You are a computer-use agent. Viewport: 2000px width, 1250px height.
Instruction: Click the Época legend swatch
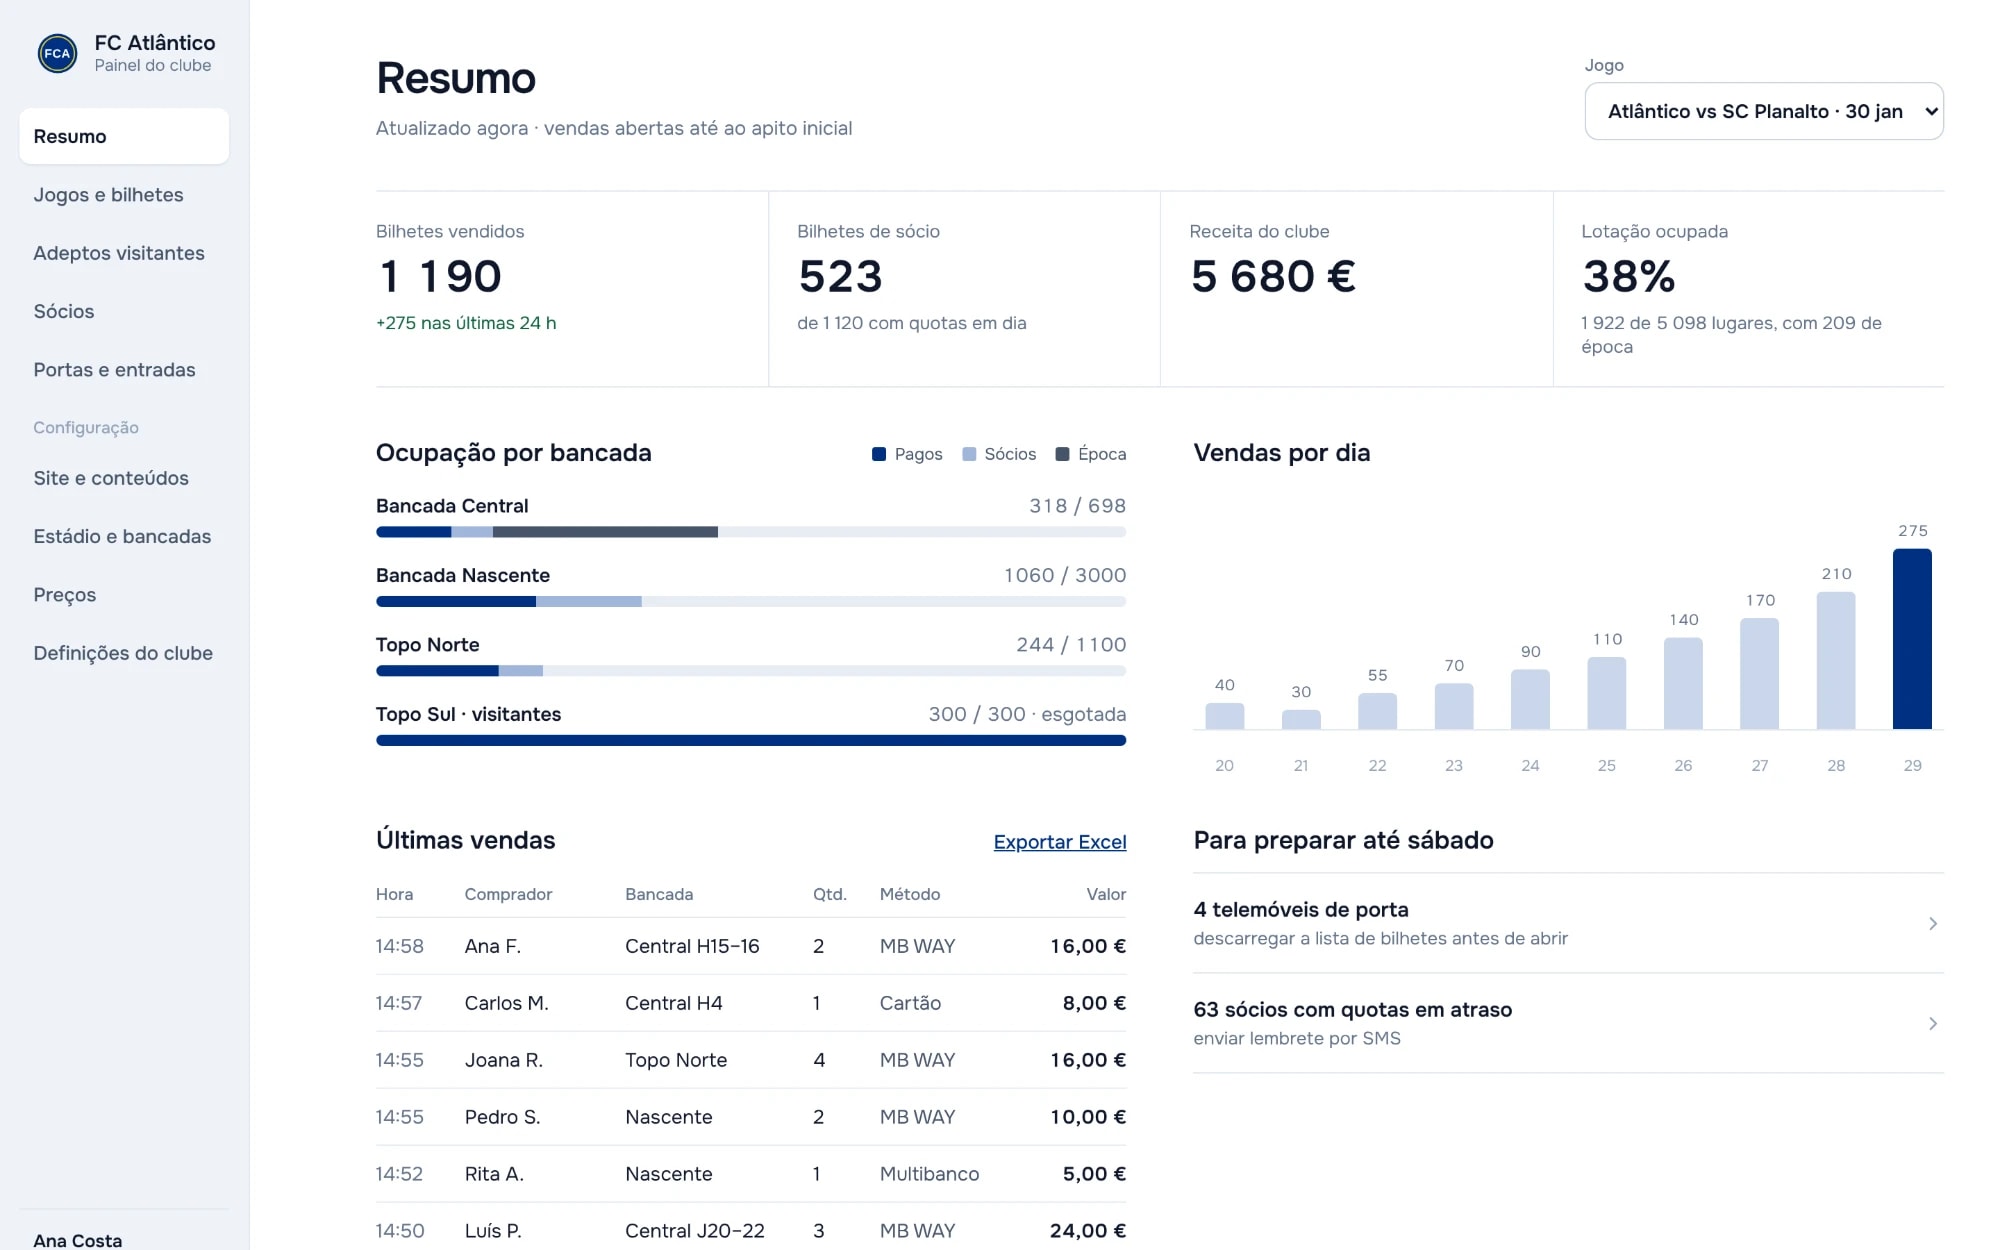click(1062, 454)
